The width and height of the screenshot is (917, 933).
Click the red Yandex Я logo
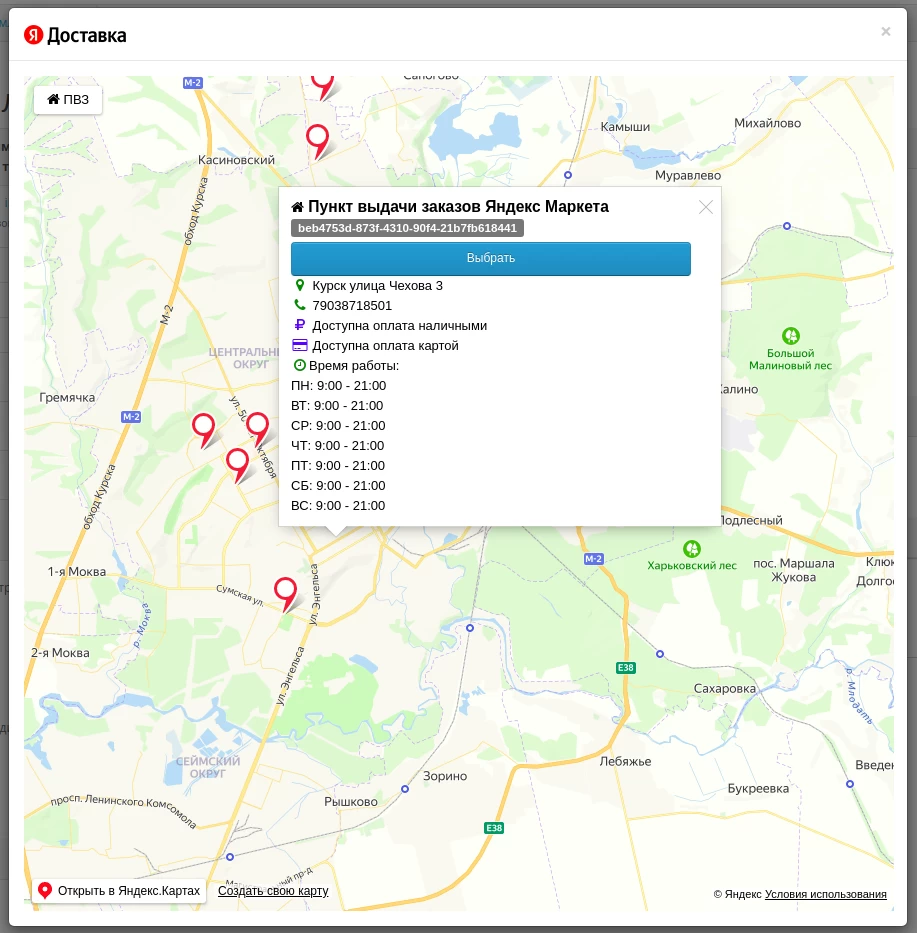[x=33, y=35]
